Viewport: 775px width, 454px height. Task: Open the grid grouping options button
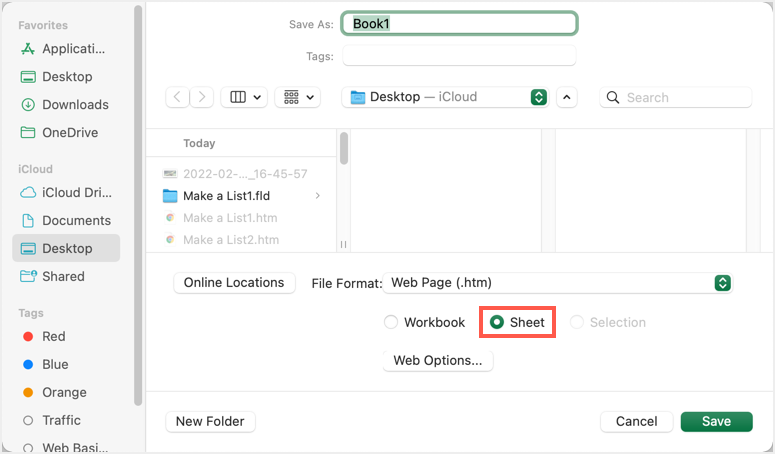[x=297, y=97]
